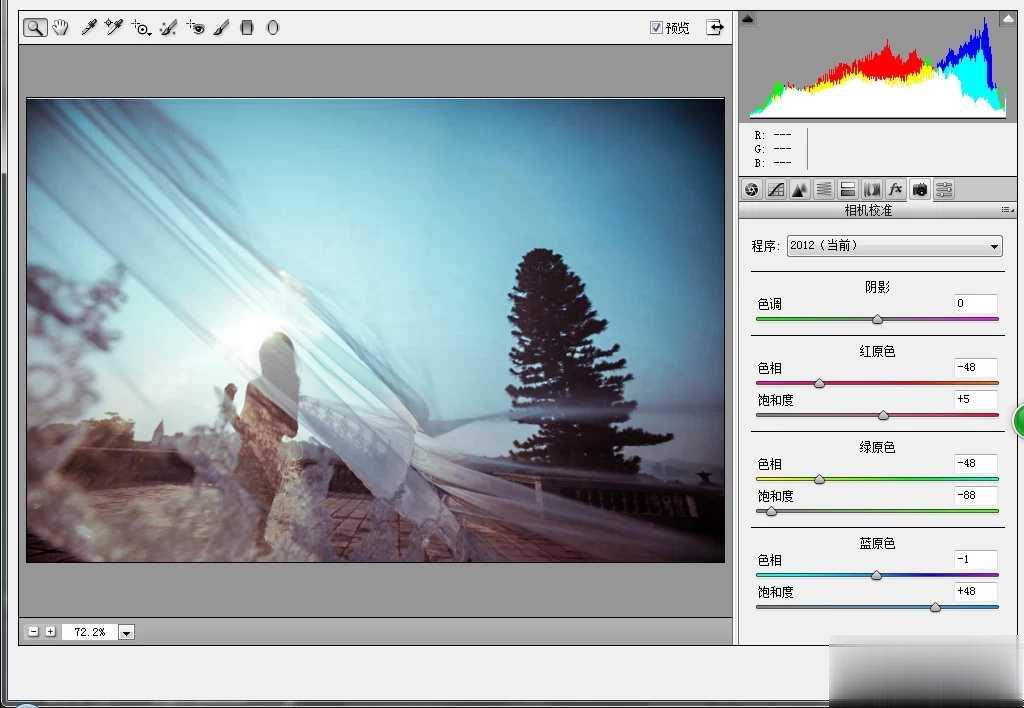Open the zoom level 72.2% dropdown

point(127,632)
